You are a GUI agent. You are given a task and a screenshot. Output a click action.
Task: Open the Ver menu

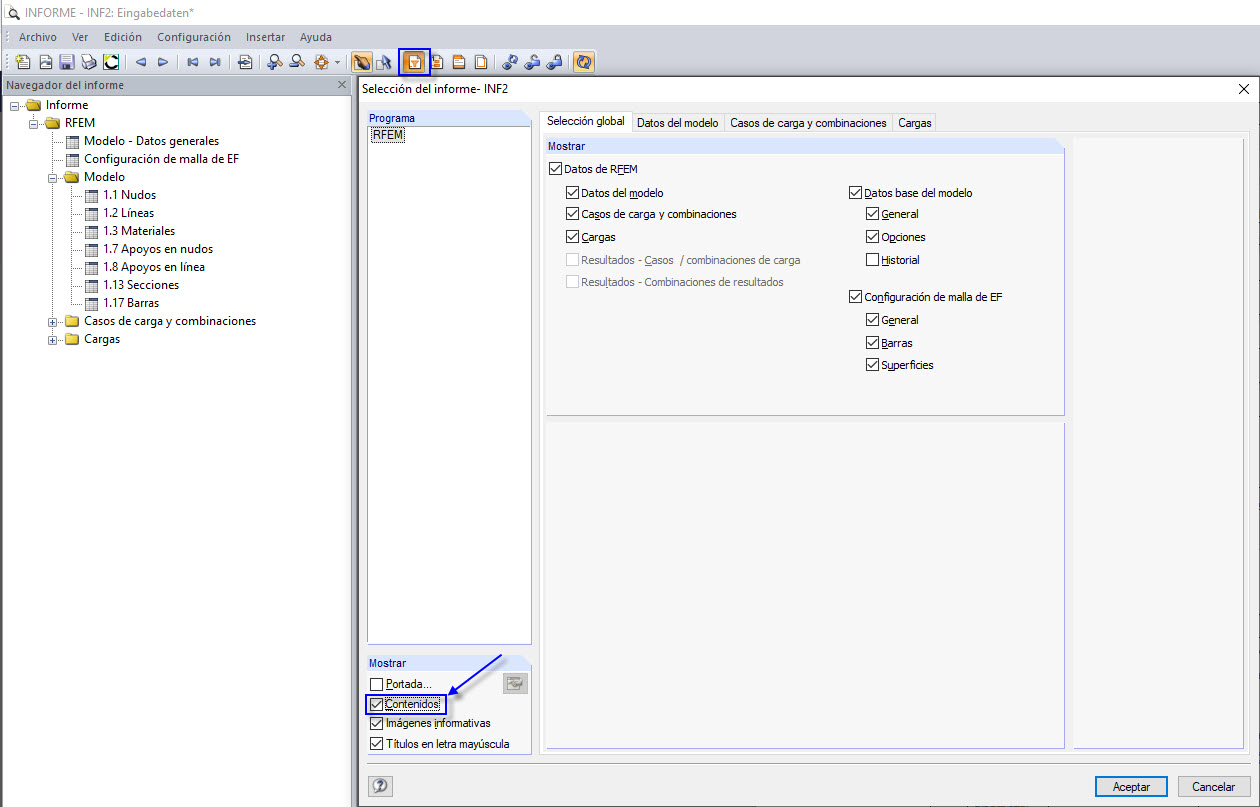[80, 37]
